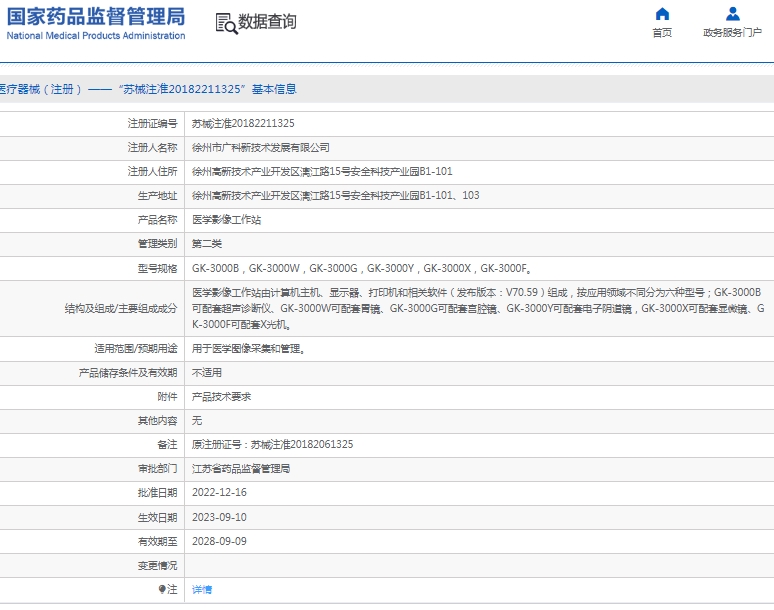This screenshot has width=774, height=610.
Task: Click the model list starting GK-3000B
Action: (362, 268)
